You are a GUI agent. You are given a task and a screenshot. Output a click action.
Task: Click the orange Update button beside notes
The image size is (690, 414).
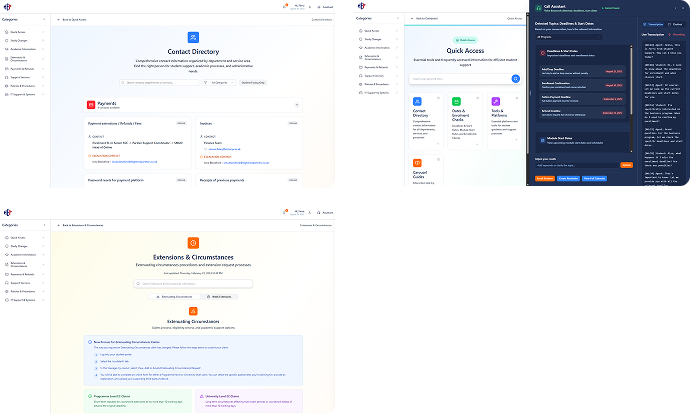click(x=626, y=164)
